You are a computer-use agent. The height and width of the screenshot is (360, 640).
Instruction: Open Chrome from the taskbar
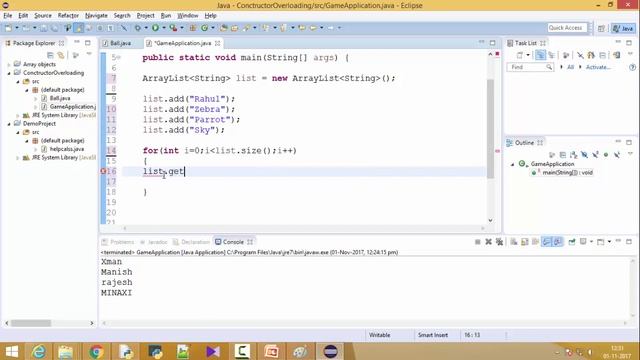pyautogui.click(x=96, y=351)
